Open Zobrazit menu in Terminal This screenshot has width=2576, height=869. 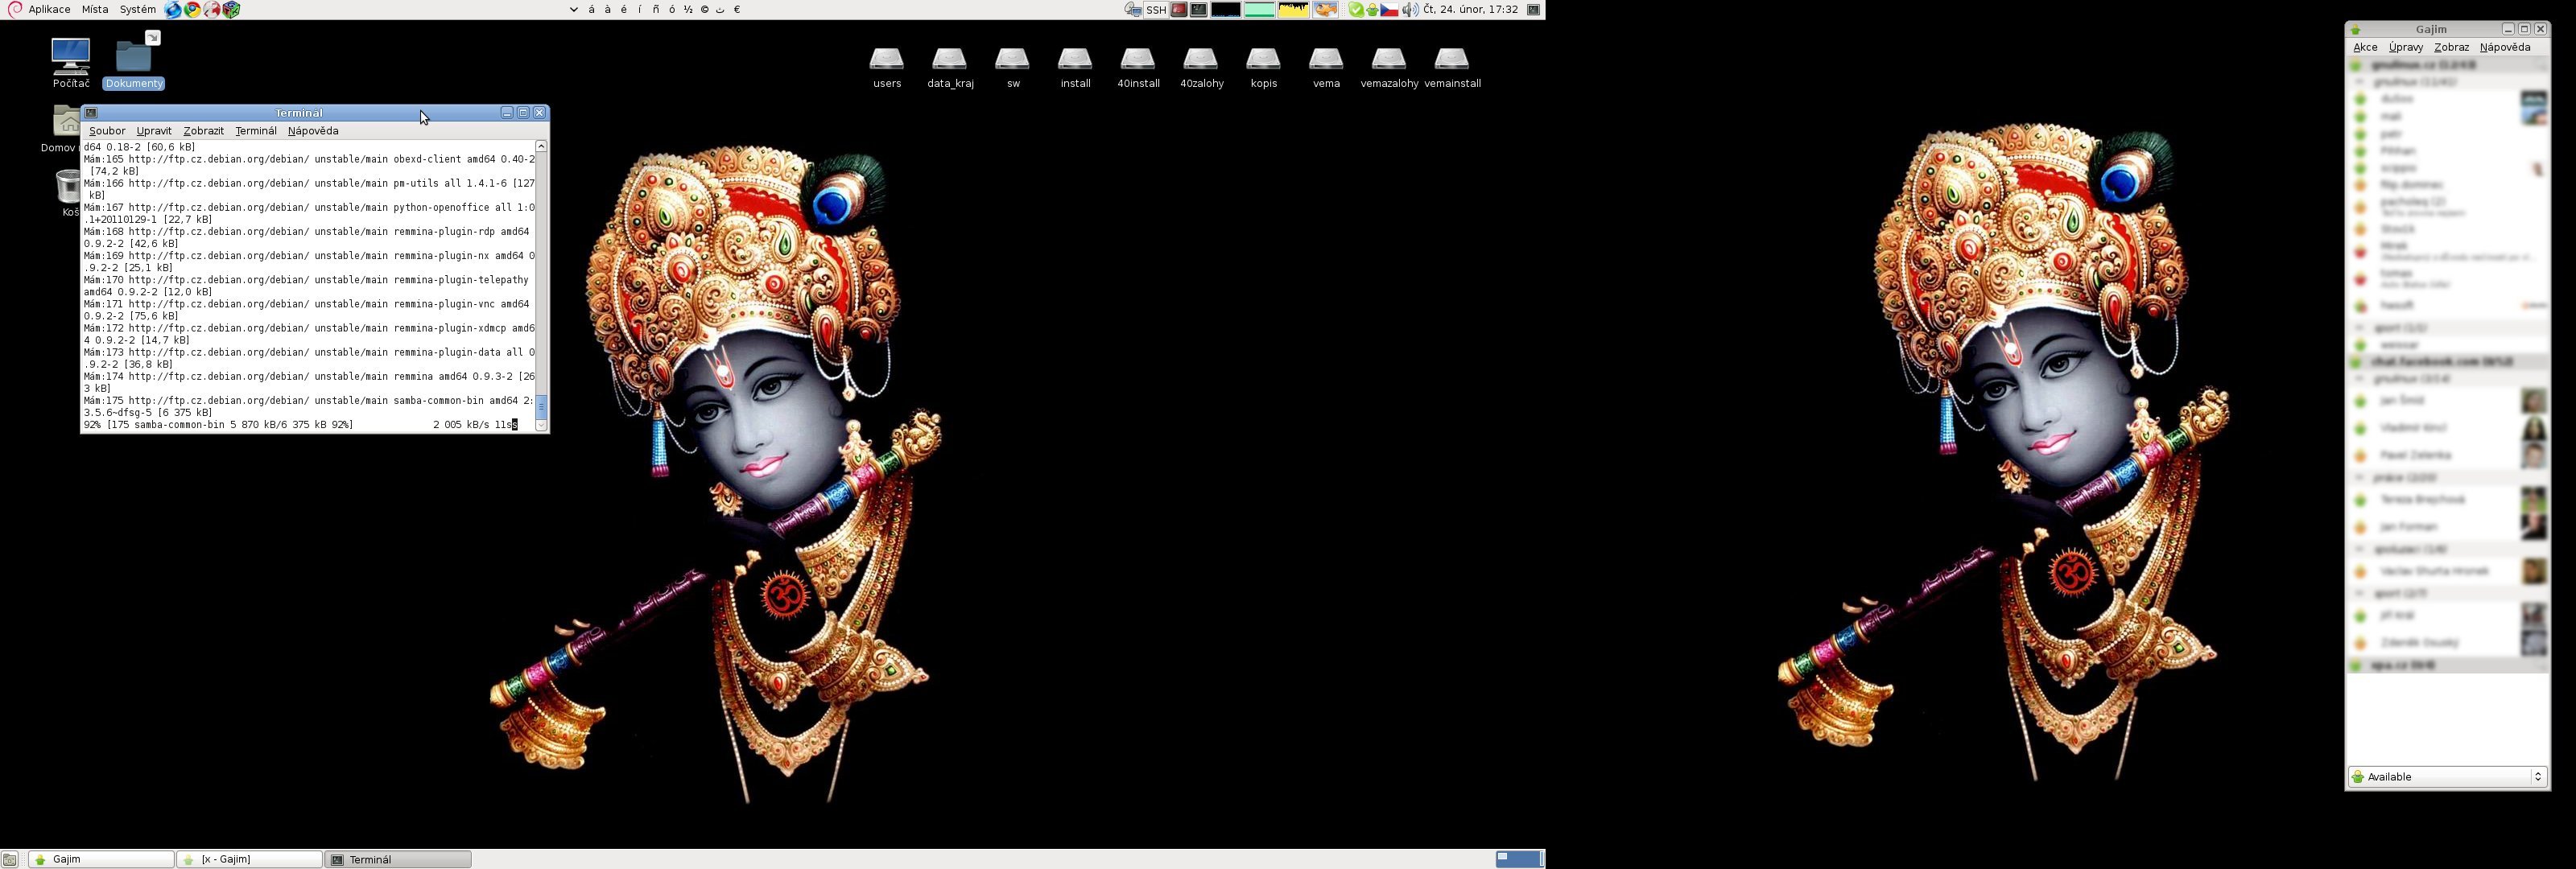(x=203, y=131)
